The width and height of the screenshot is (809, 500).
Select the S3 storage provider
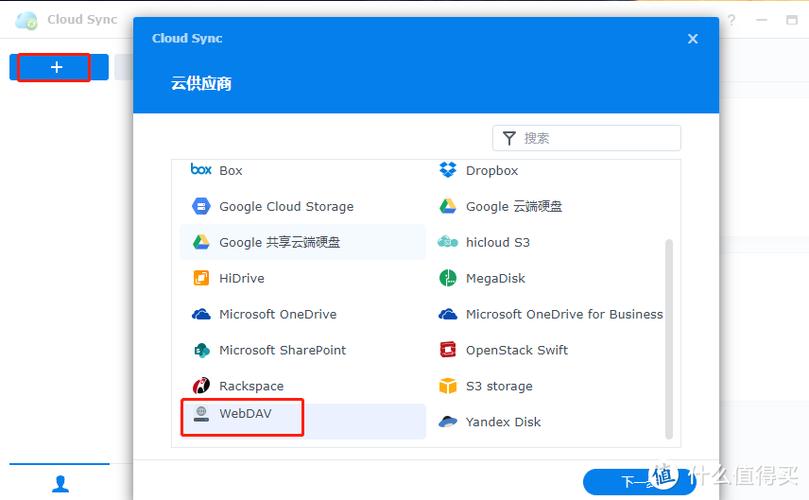(498, 386)
